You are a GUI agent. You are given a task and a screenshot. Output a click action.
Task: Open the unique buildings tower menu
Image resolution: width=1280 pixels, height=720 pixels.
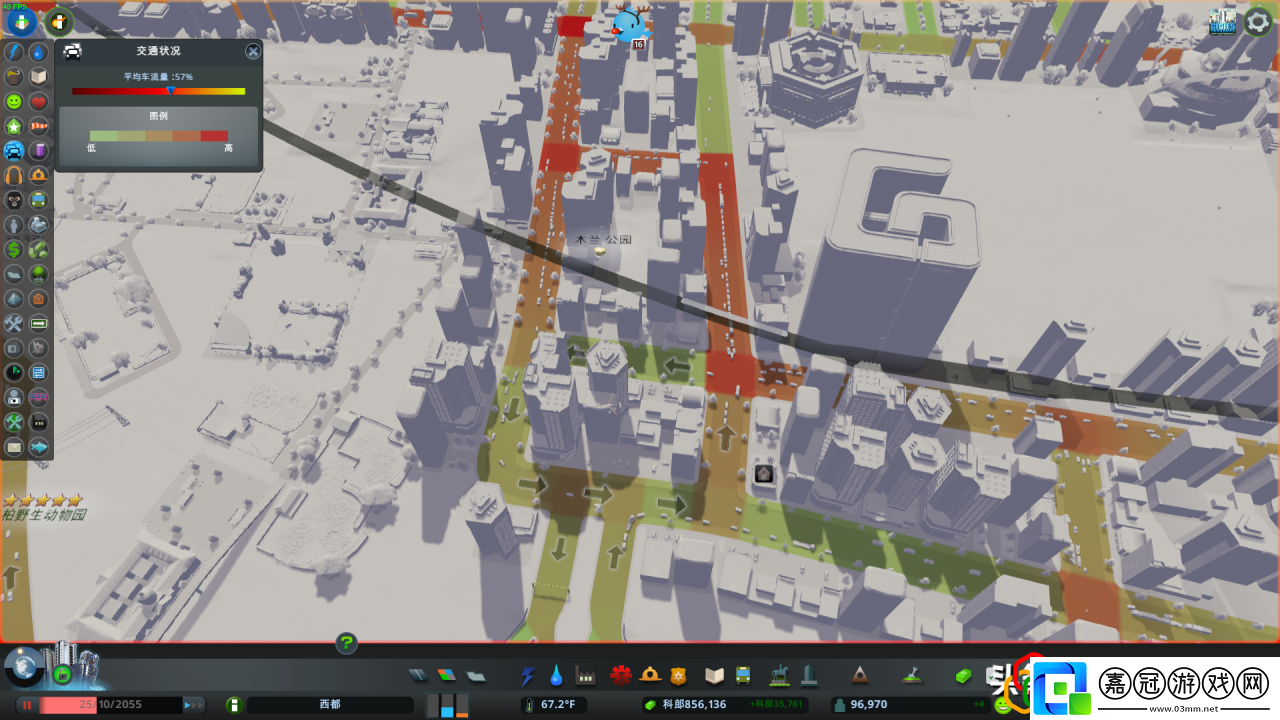pos(809,676)
